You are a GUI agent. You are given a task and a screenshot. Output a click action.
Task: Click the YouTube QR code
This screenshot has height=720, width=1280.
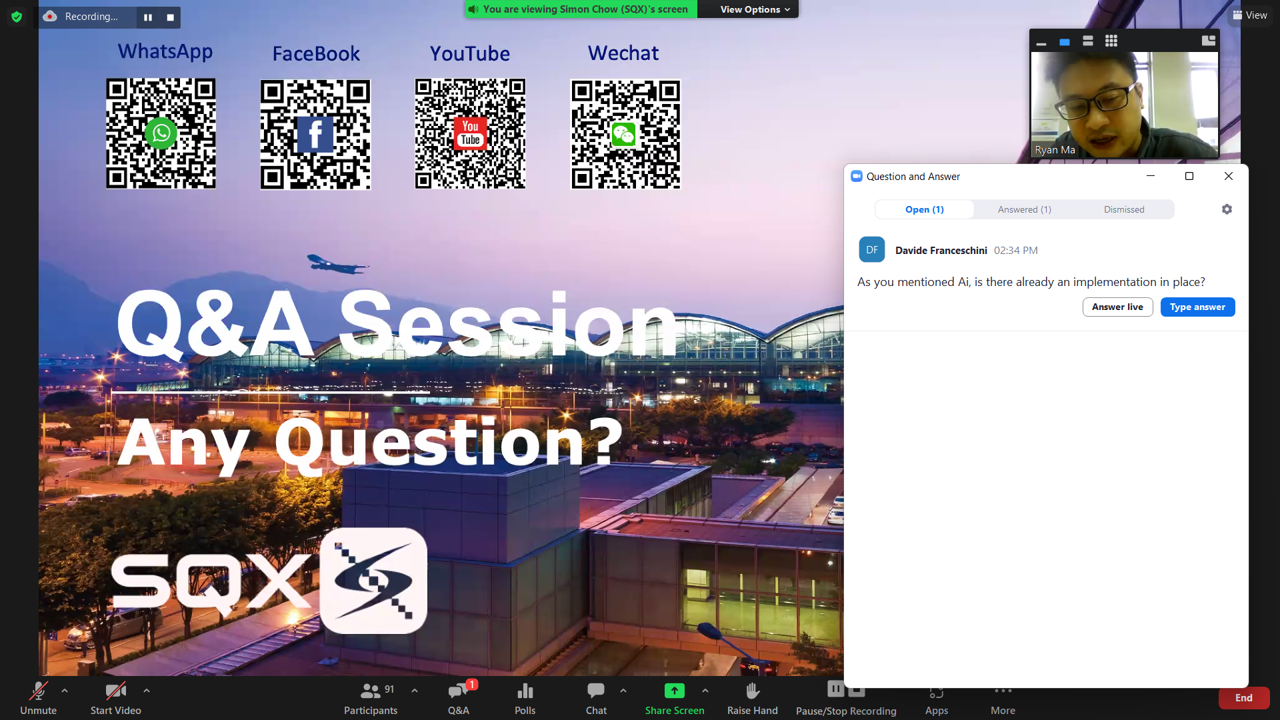[470, 134]
